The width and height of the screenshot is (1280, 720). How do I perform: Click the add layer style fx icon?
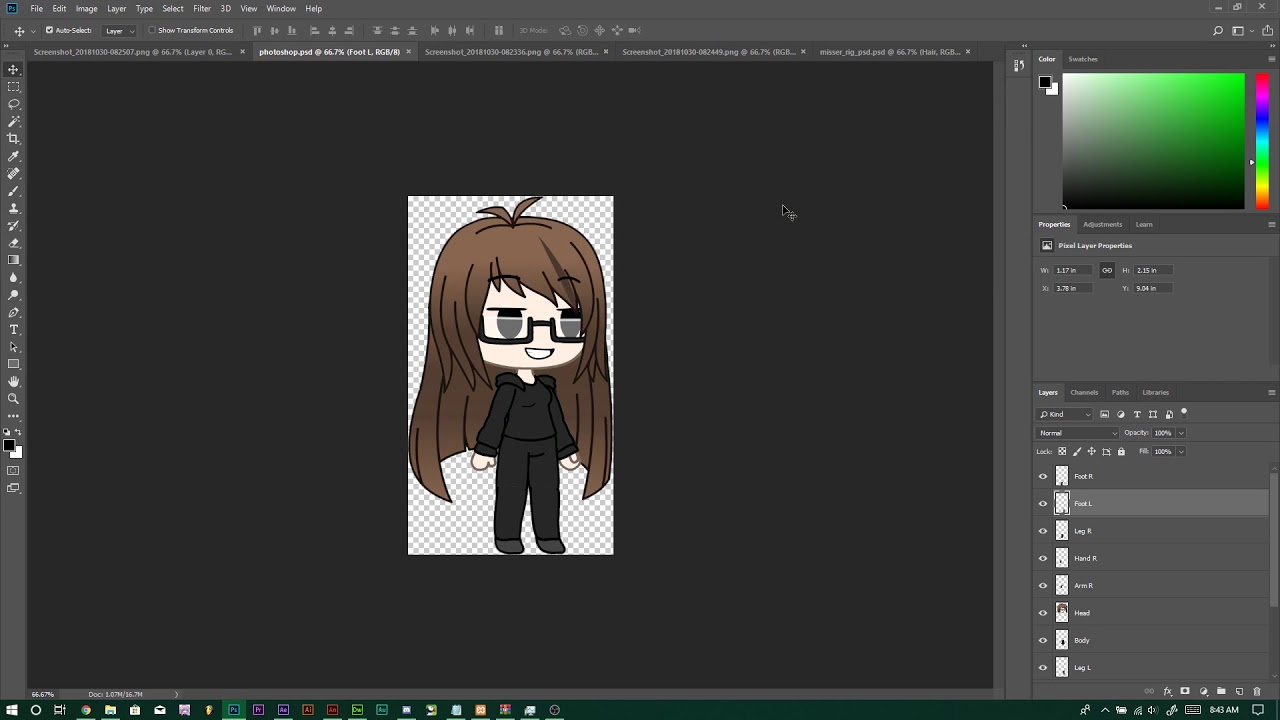1167,691
